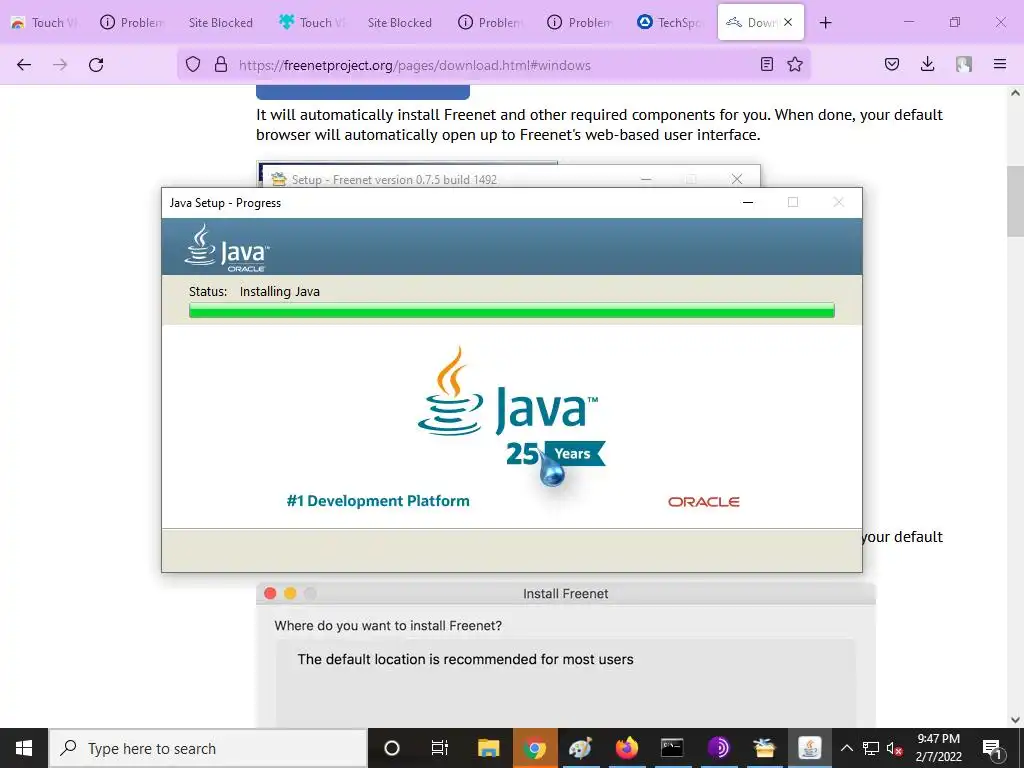Open the network status tray icon
The height and width of the screenshot is (768, 1024).
871,748
